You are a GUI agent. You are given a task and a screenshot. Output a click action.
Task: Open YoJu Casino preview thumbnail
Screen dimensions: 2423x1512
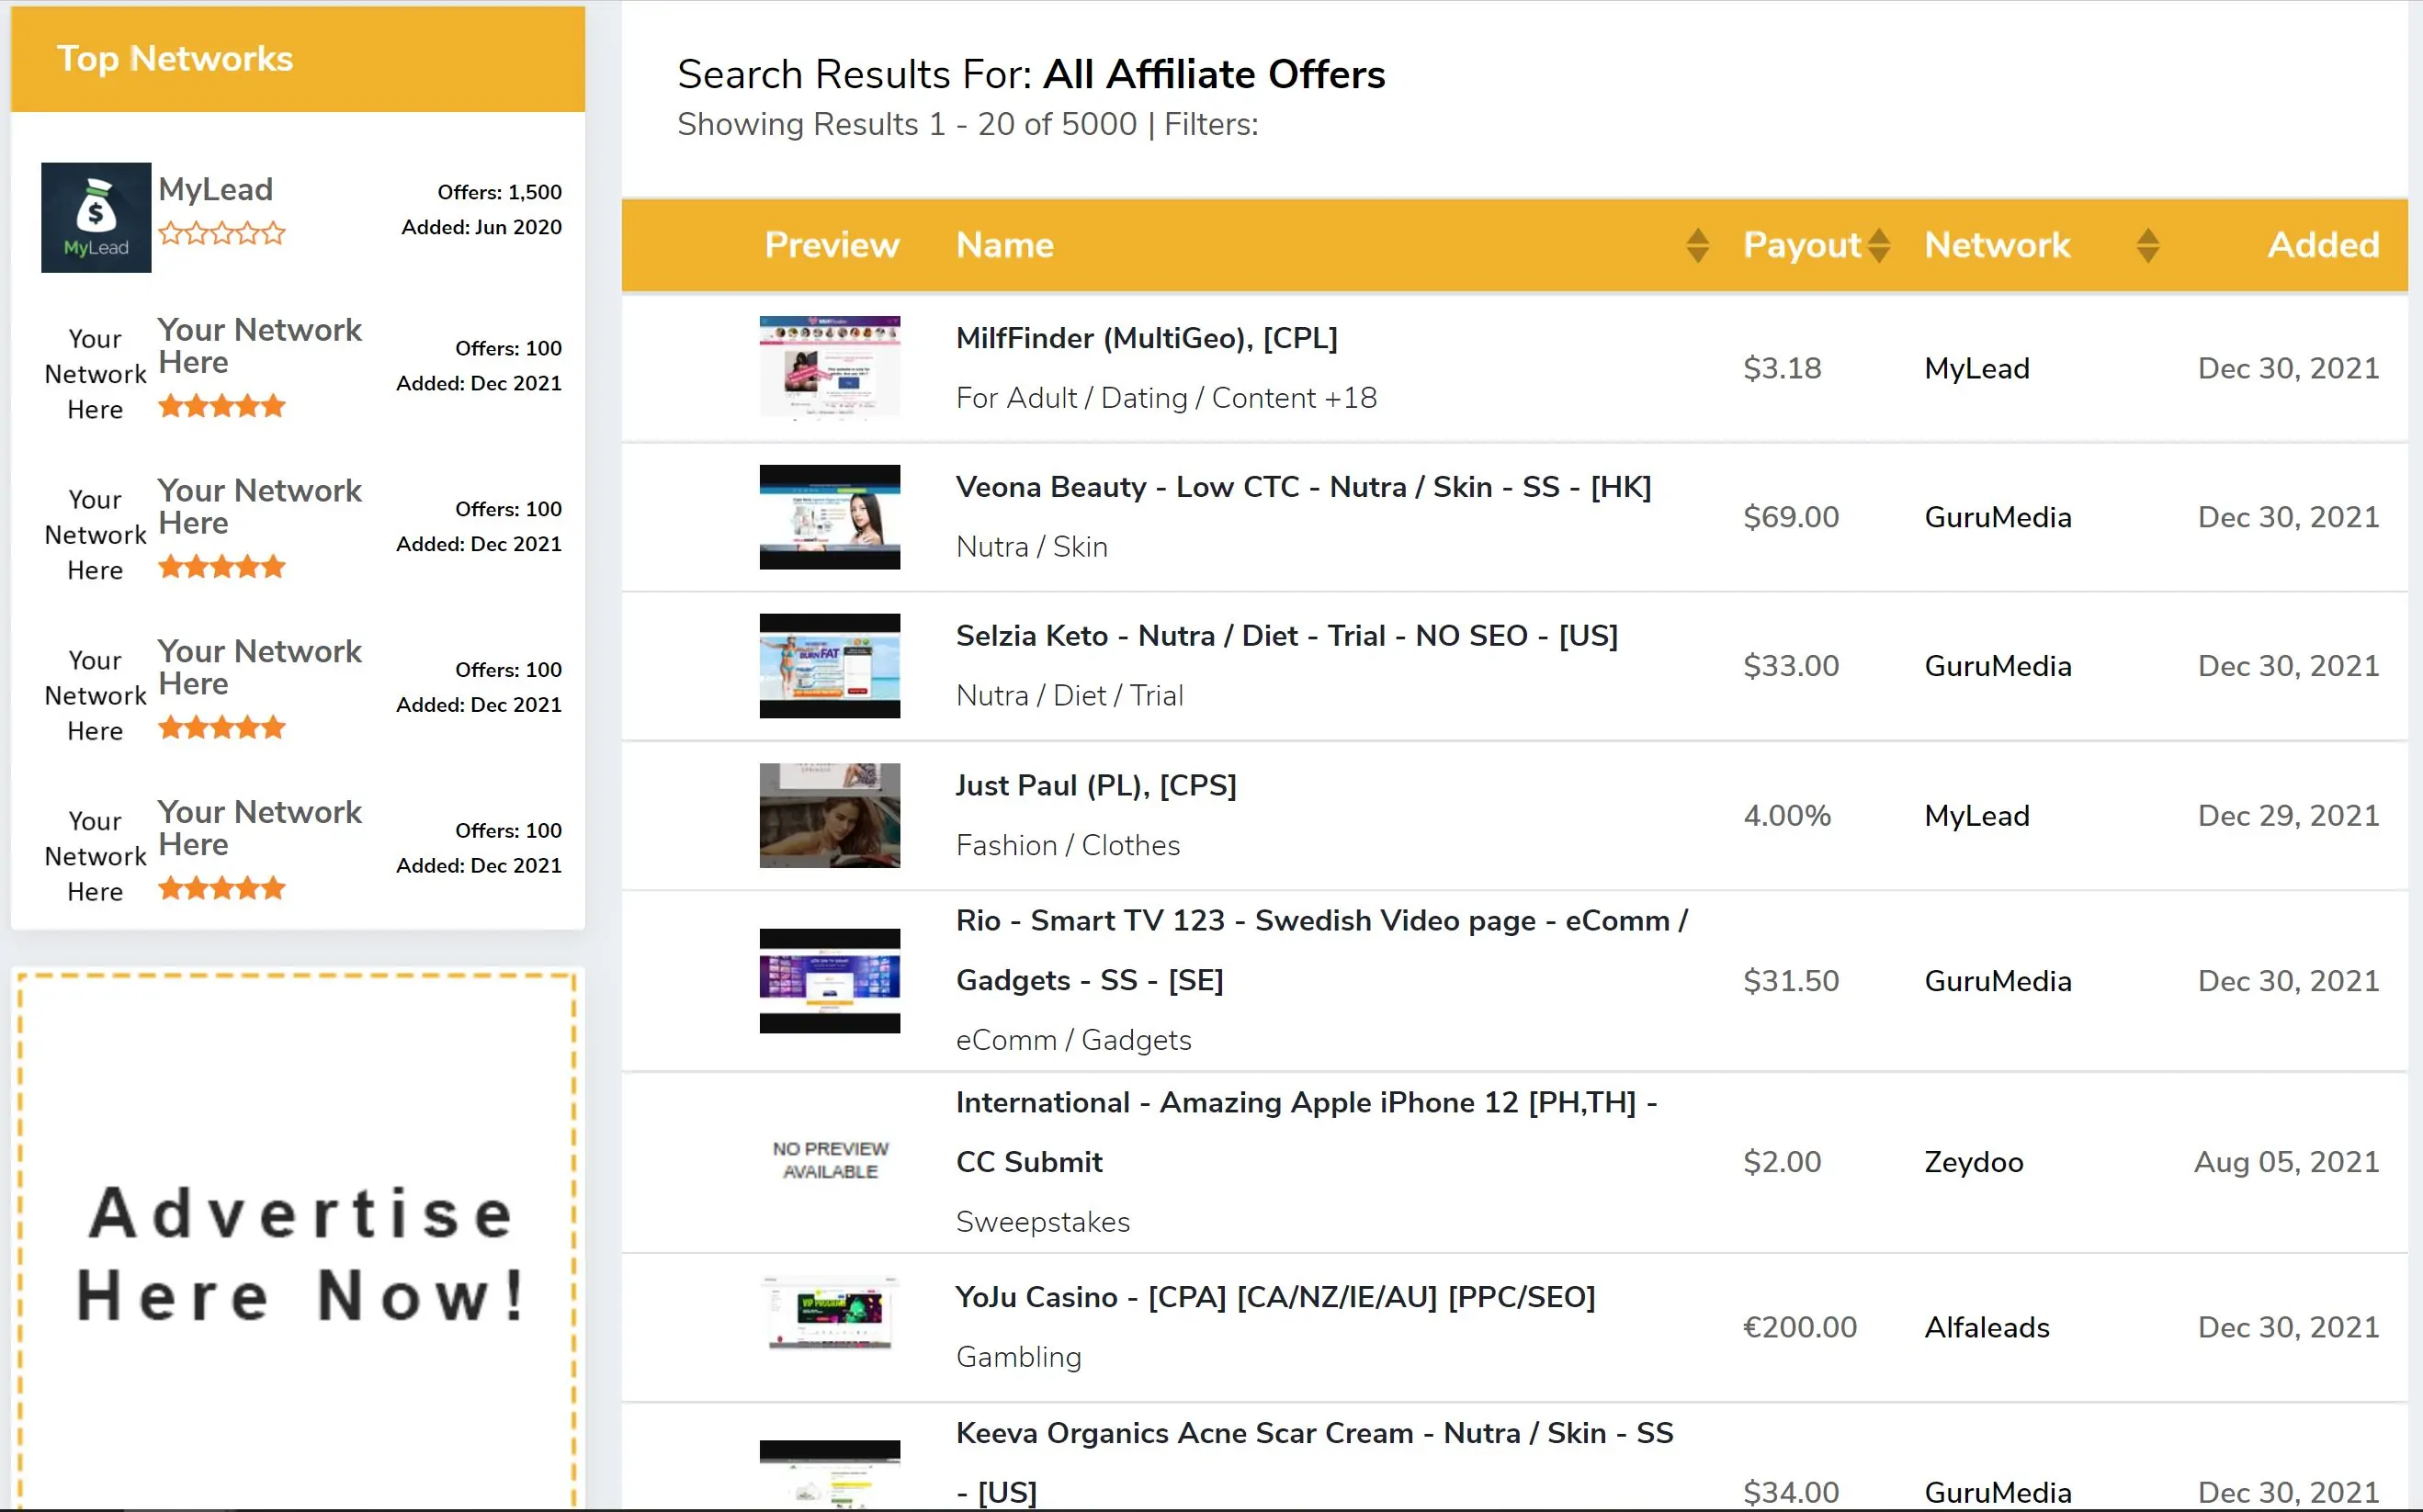click(x=829, y=1313)
